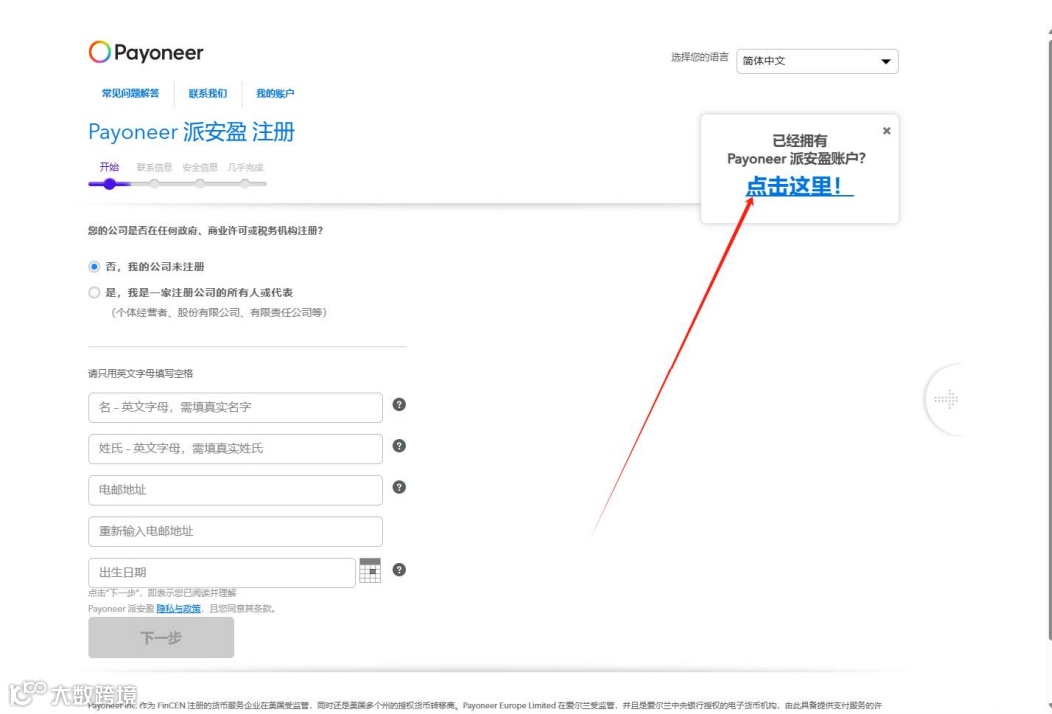Viewport: 1052px width, 714px height.
Task: Focus the '出生日期' input field
Action: click(222, 573)
